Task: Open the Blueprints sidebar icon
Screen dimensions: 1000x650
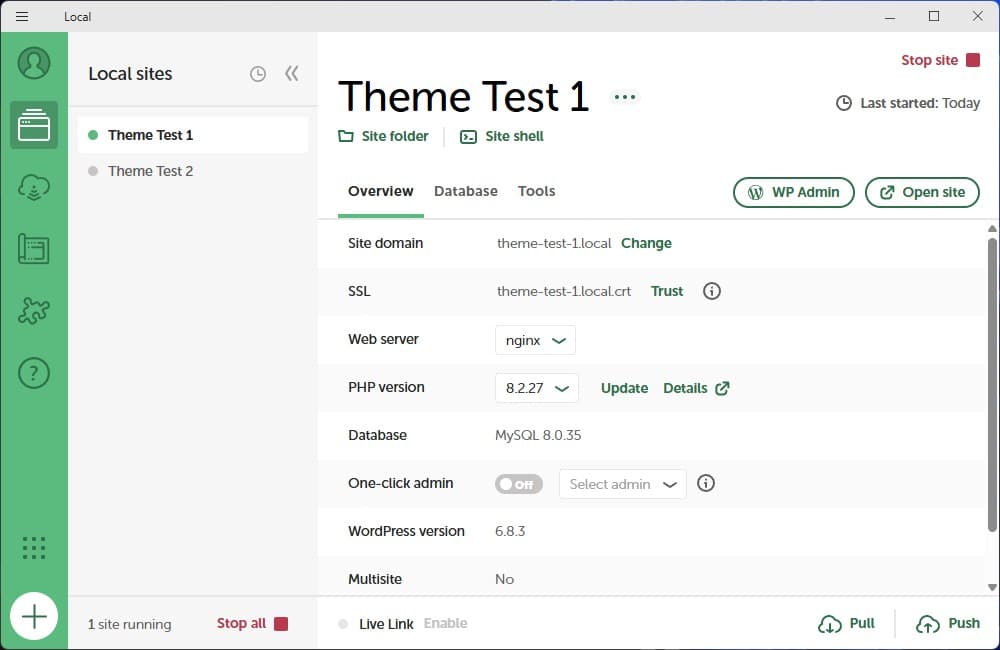Action: coord(34,249)
